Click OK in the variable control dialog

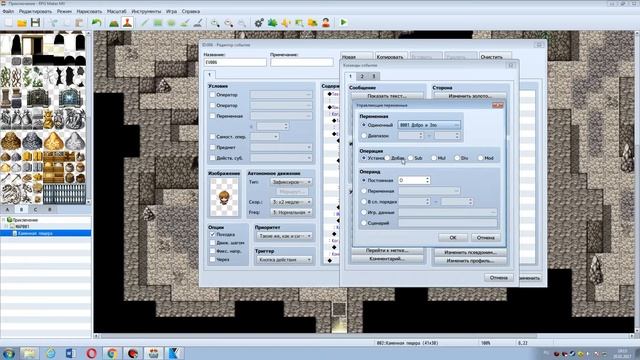tap(453, 238)
